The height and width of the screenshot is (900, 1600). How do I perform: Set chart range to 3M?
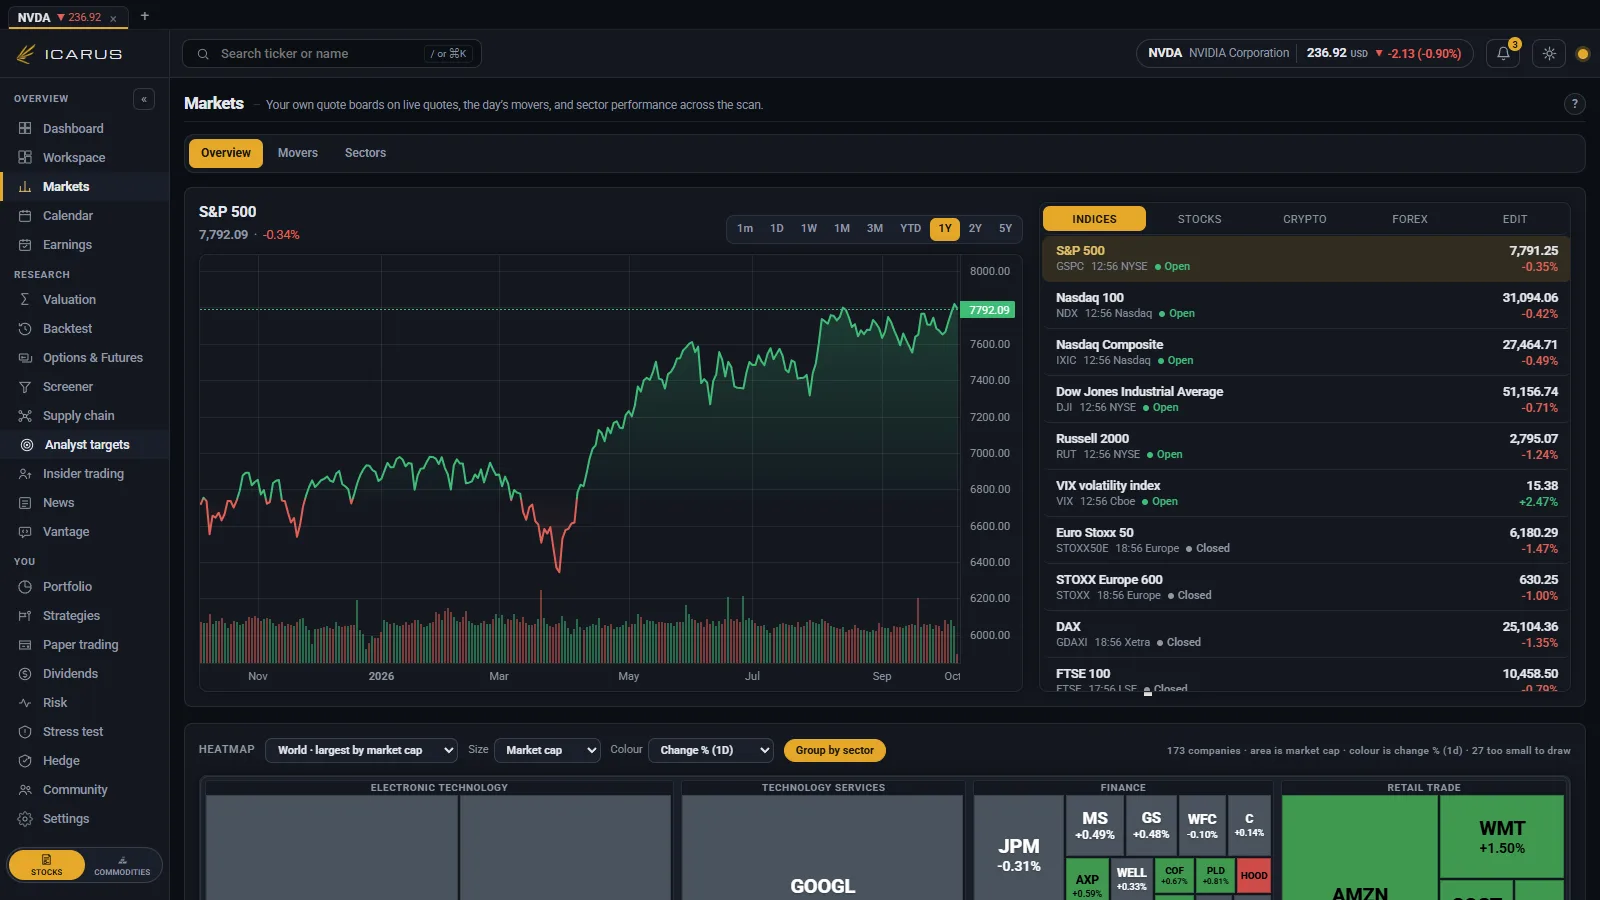(875, 229)
